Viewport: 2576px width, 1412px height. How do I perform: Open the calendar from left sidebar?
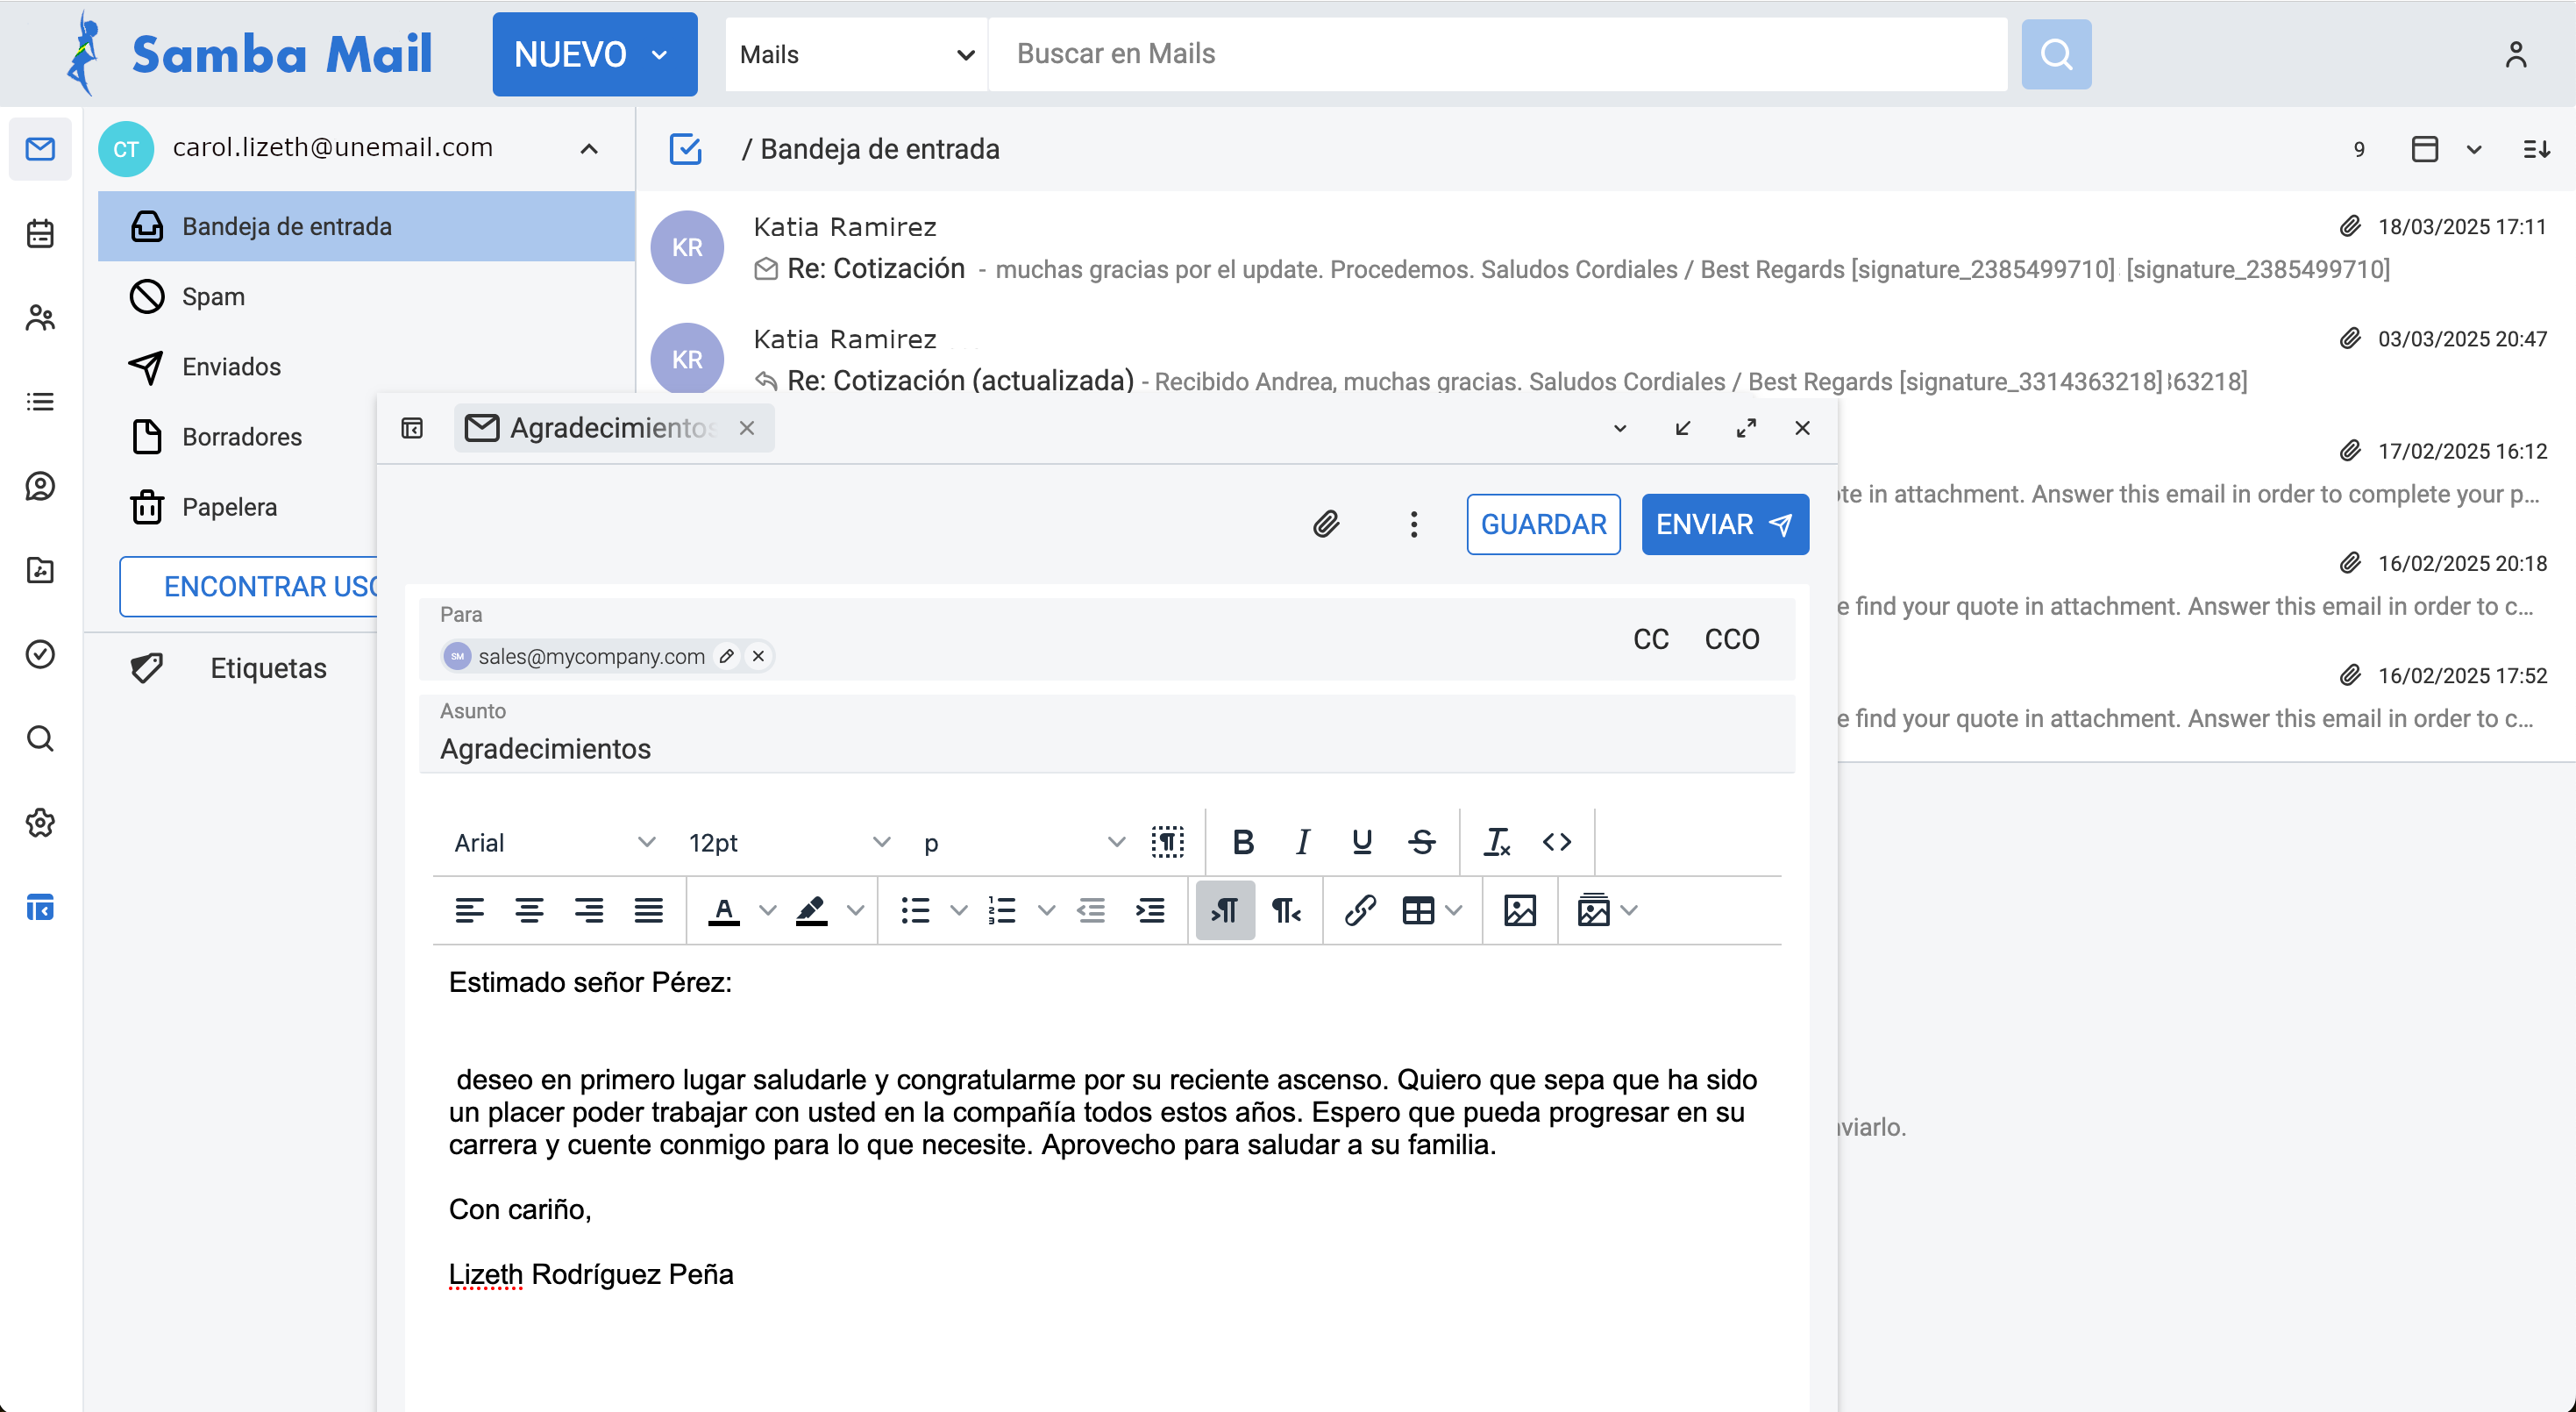(x=40, y=234)
